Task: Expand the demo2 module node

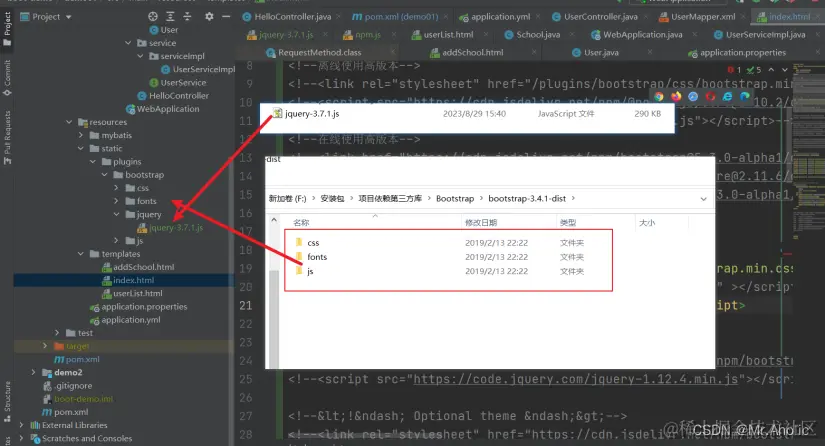Action: 33,372
